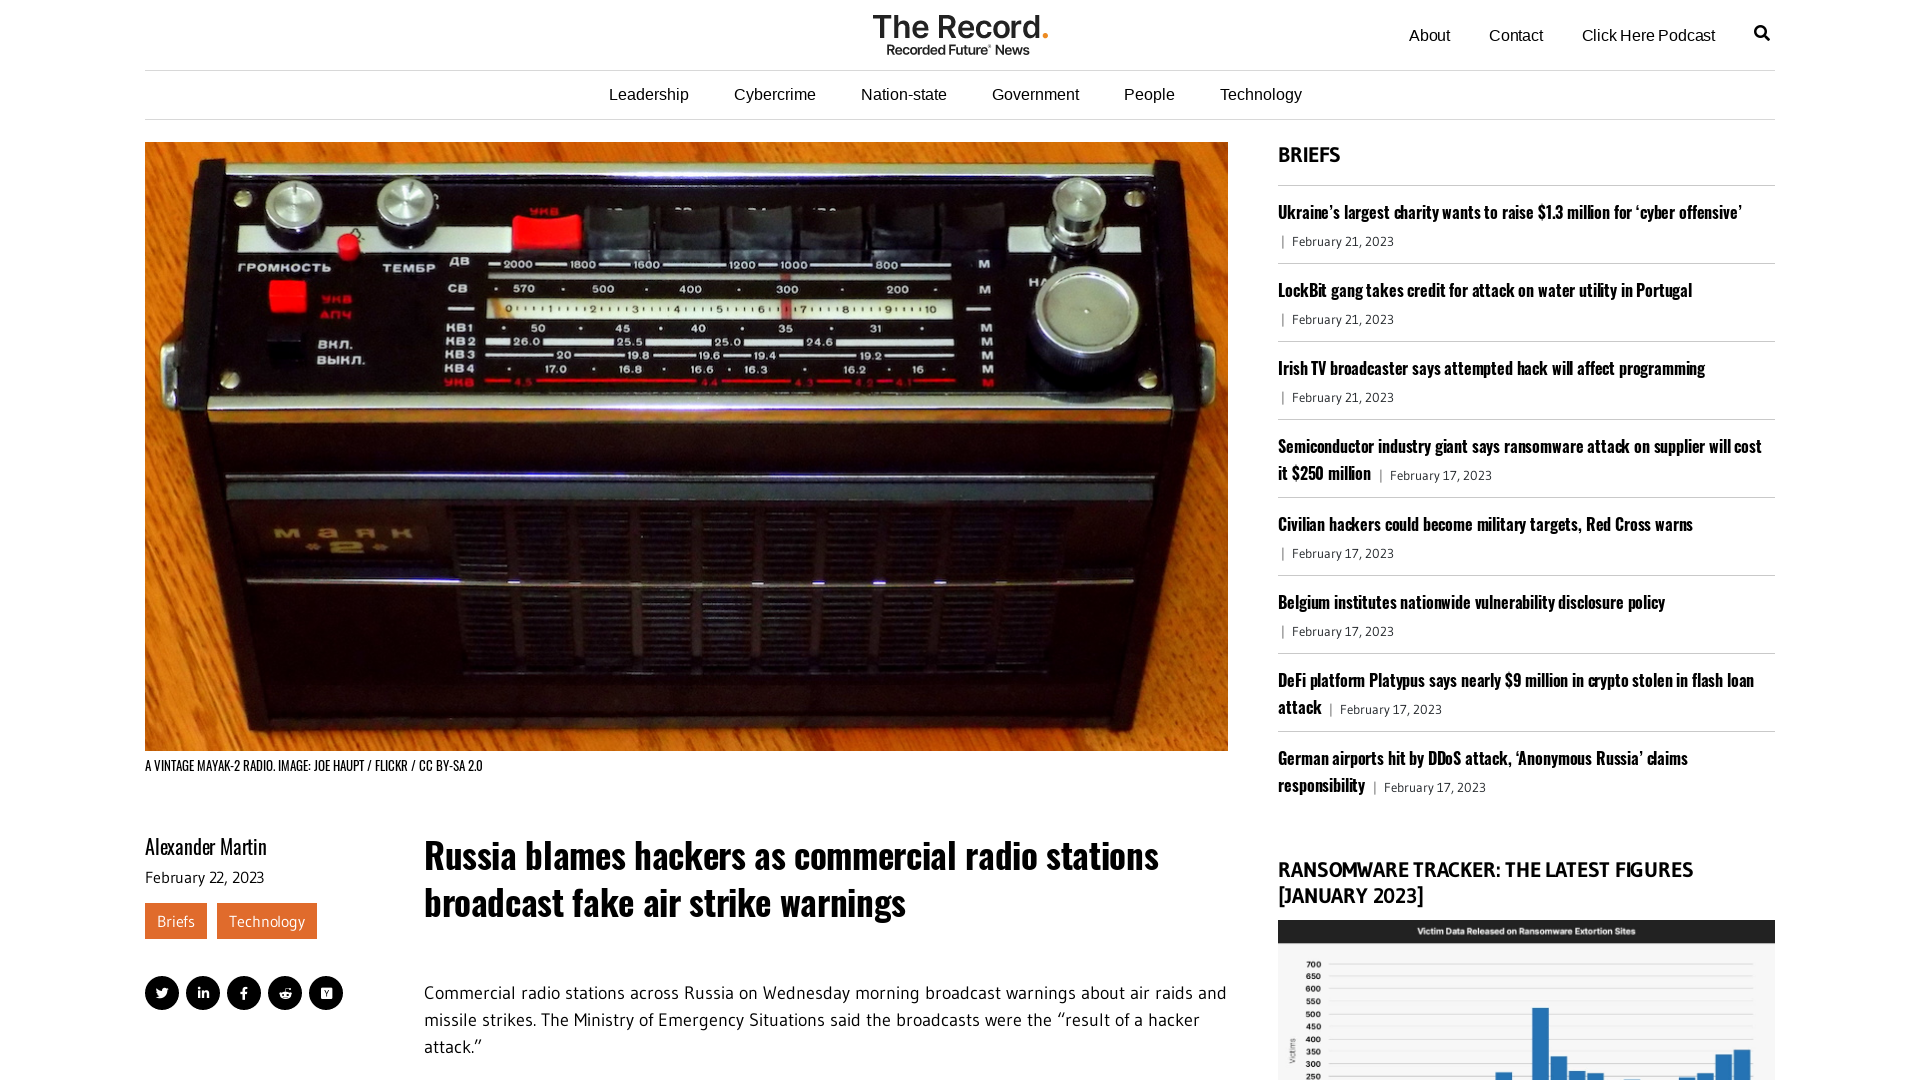Viewport: 1920px width, 1080px height.
Task: Select the Technology category tag
Action: (x=266, y=920)
